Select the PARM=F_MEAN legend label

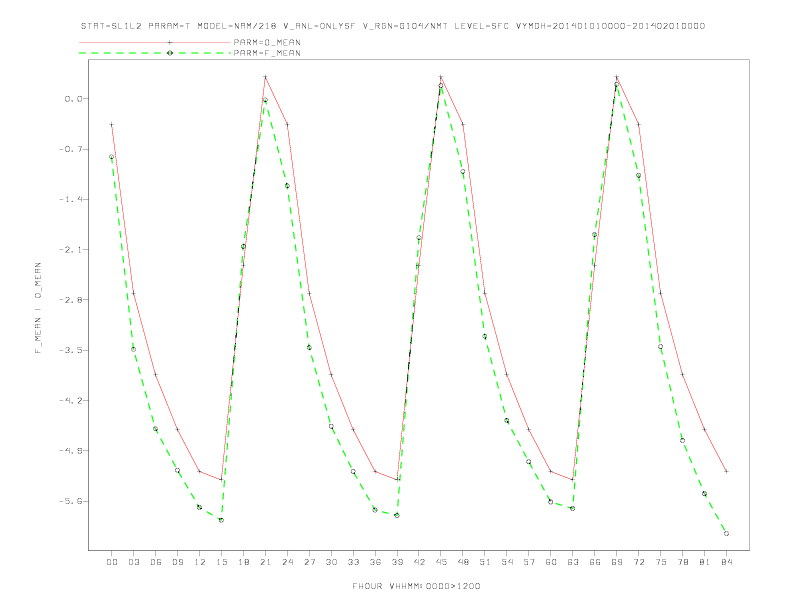pos(267,53)
